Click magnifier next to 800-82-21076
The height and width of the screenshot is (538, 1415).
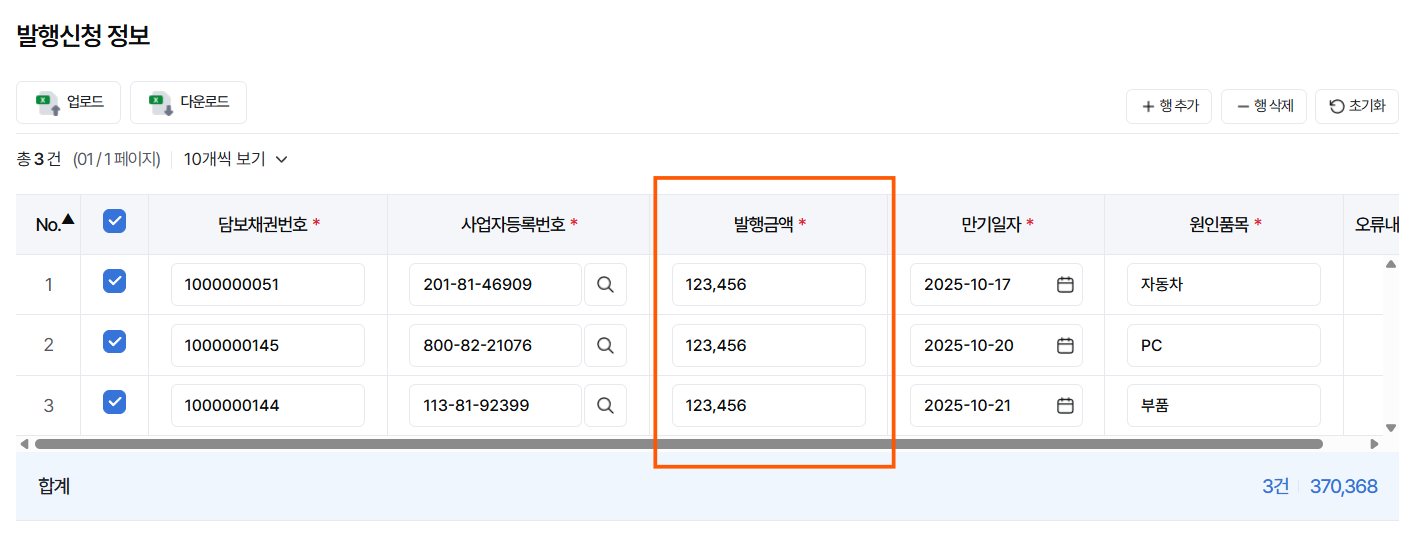(x=605, y=345)
